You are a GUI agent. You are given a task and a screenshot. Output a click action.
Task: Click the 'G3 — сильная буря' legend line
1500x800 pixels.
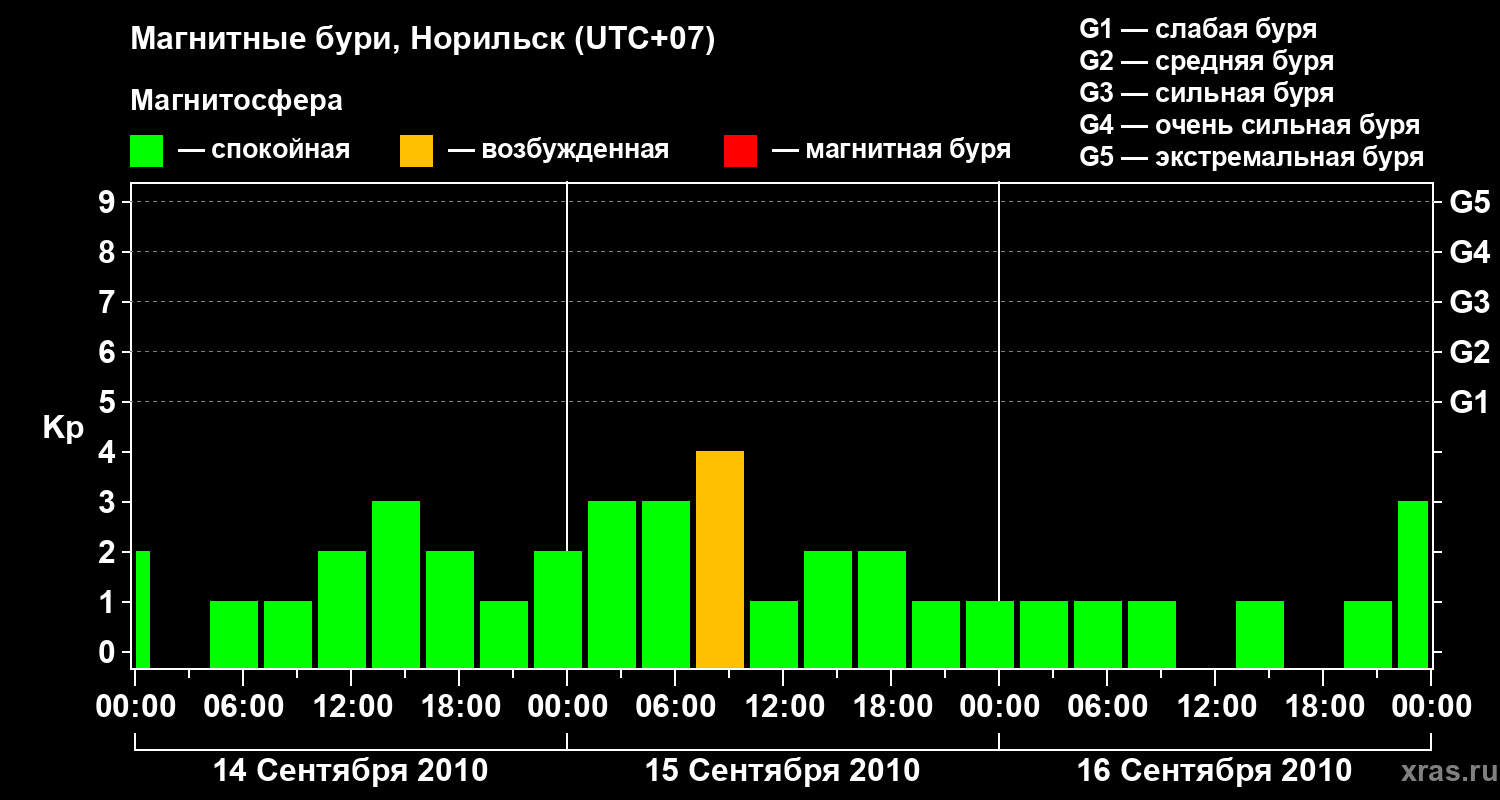[1206, 93]
